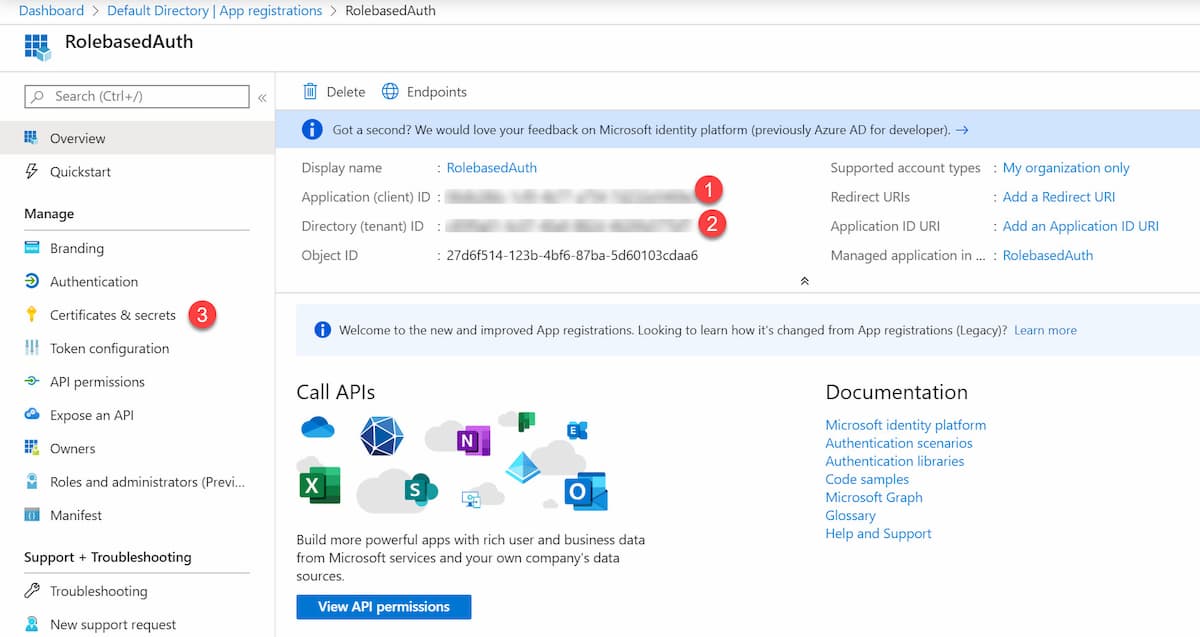
Task: Open Glossary documentation link
Action: click(850, 515)
